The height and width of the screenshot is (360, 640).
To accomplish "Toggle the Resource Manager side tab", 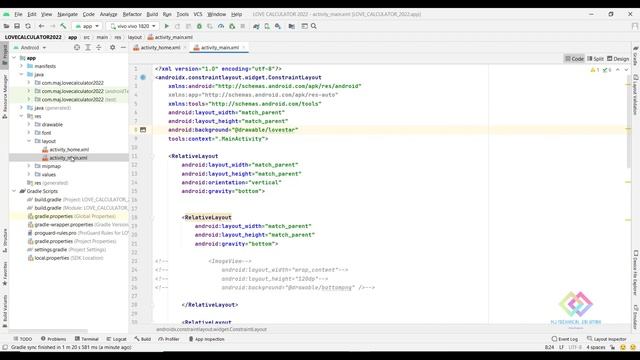I will [4, 97].
